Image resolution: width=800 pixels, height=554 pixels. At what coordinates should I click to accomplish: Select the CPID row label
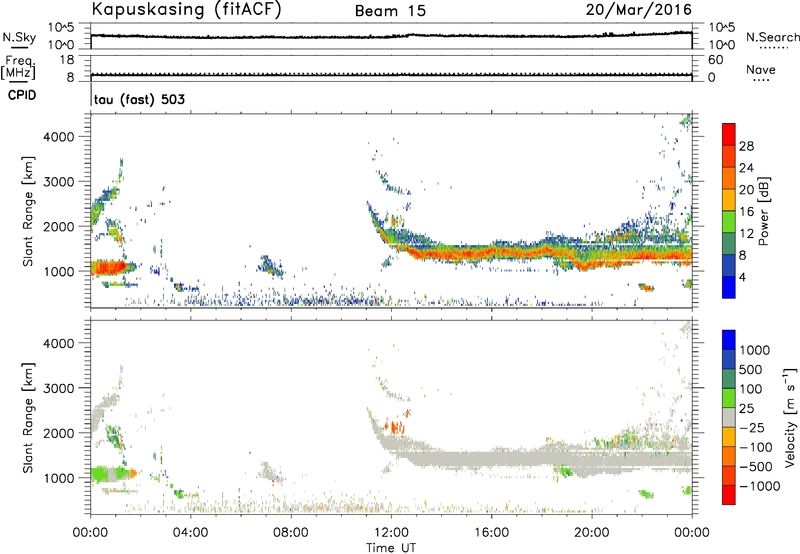22,95
